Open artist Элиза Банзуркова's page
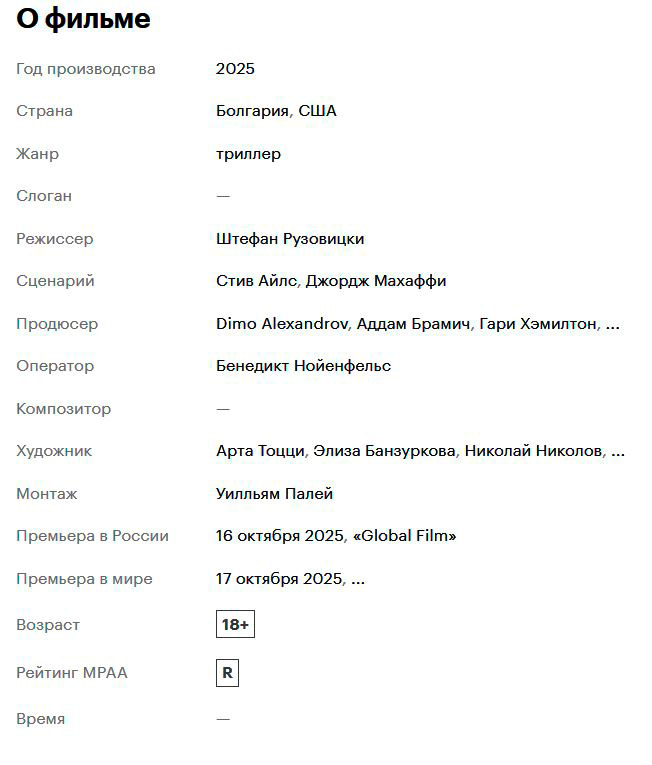This screenshot has width=652, height=765. [x=385, y=451]
